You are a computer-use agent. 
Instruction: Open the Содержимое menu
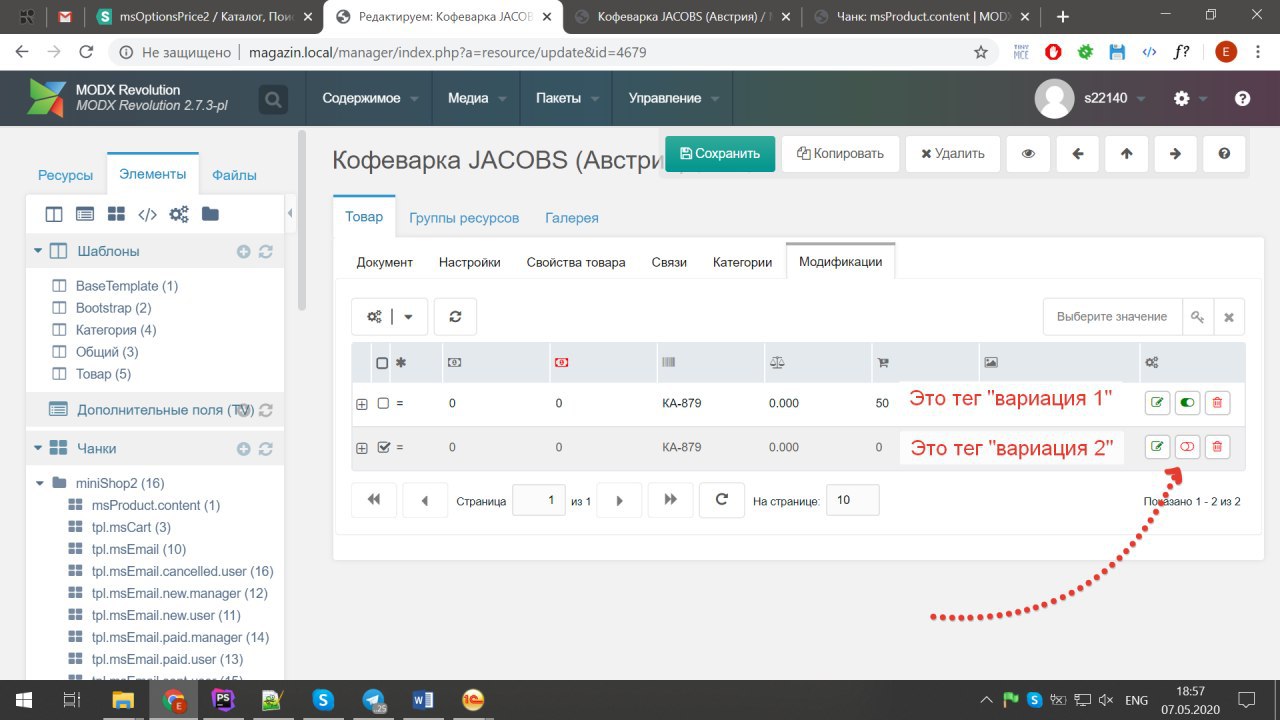coord(368,98)
